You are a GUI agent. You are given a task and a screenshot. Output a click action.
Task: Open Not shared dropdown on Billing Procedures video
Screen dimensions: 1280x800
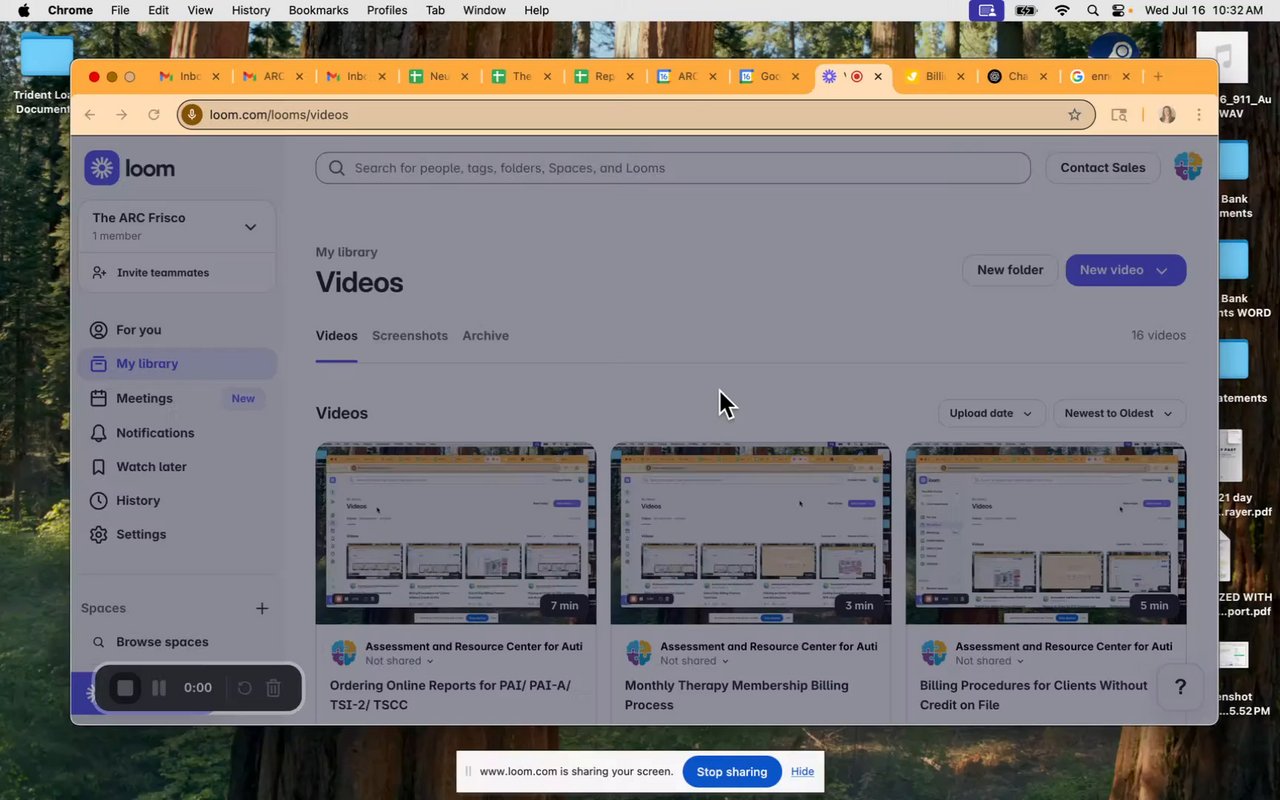point(990,661)
